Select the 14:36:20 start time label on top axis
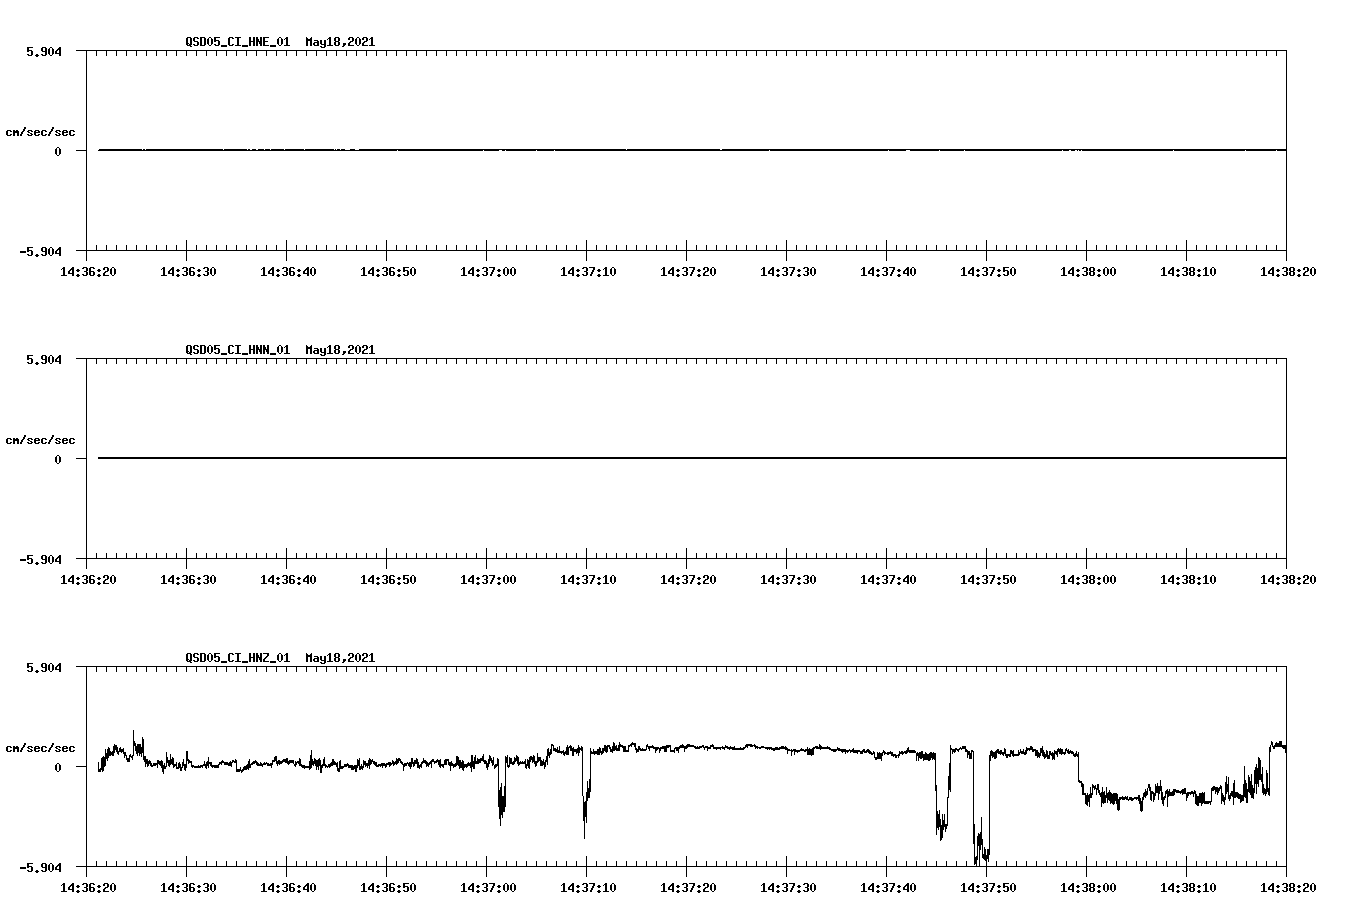 pos(90,269)
